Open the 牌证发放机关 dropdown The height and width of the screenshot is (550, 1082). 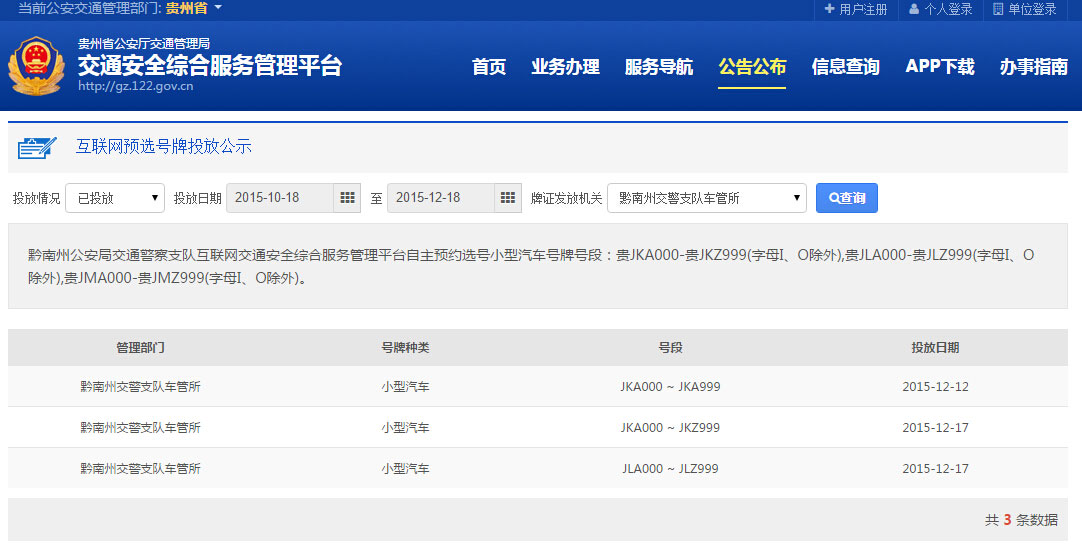click(x=707, y=198)
